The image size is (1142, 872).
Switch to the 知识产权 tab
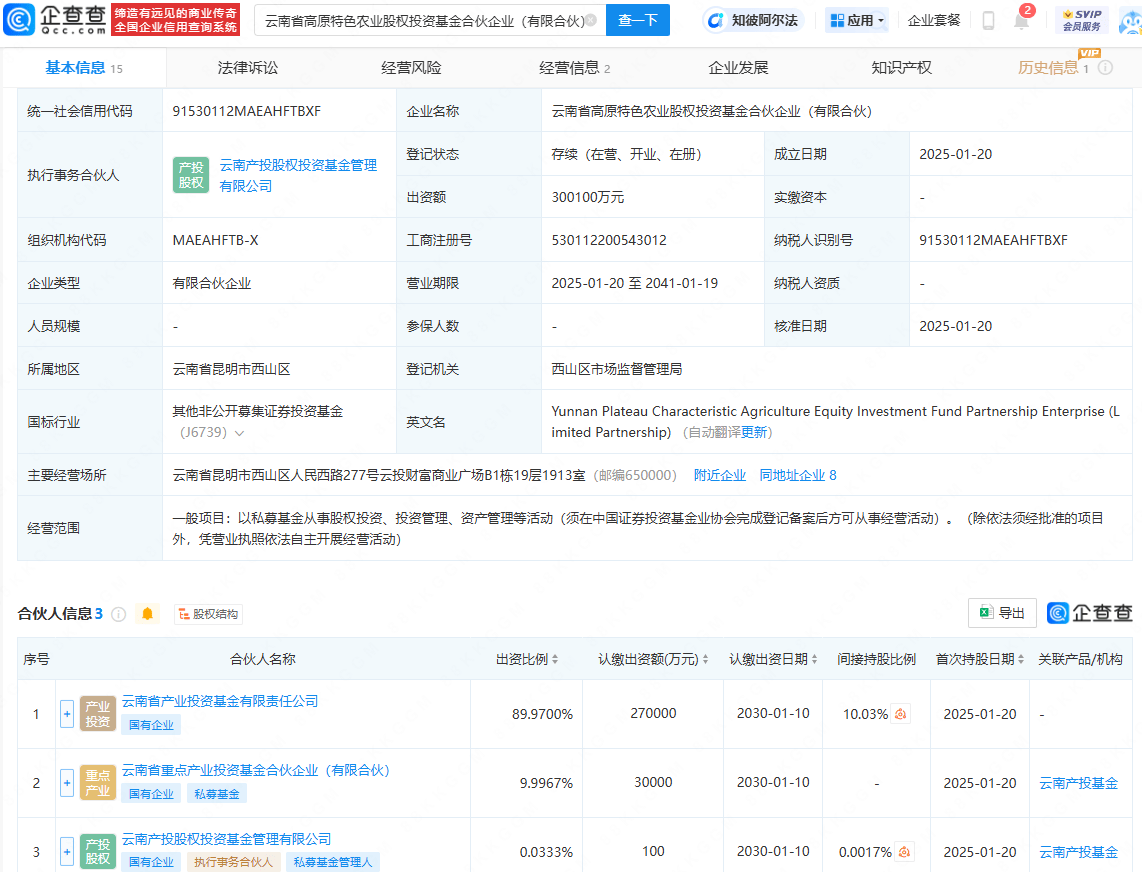coord(902,68)
